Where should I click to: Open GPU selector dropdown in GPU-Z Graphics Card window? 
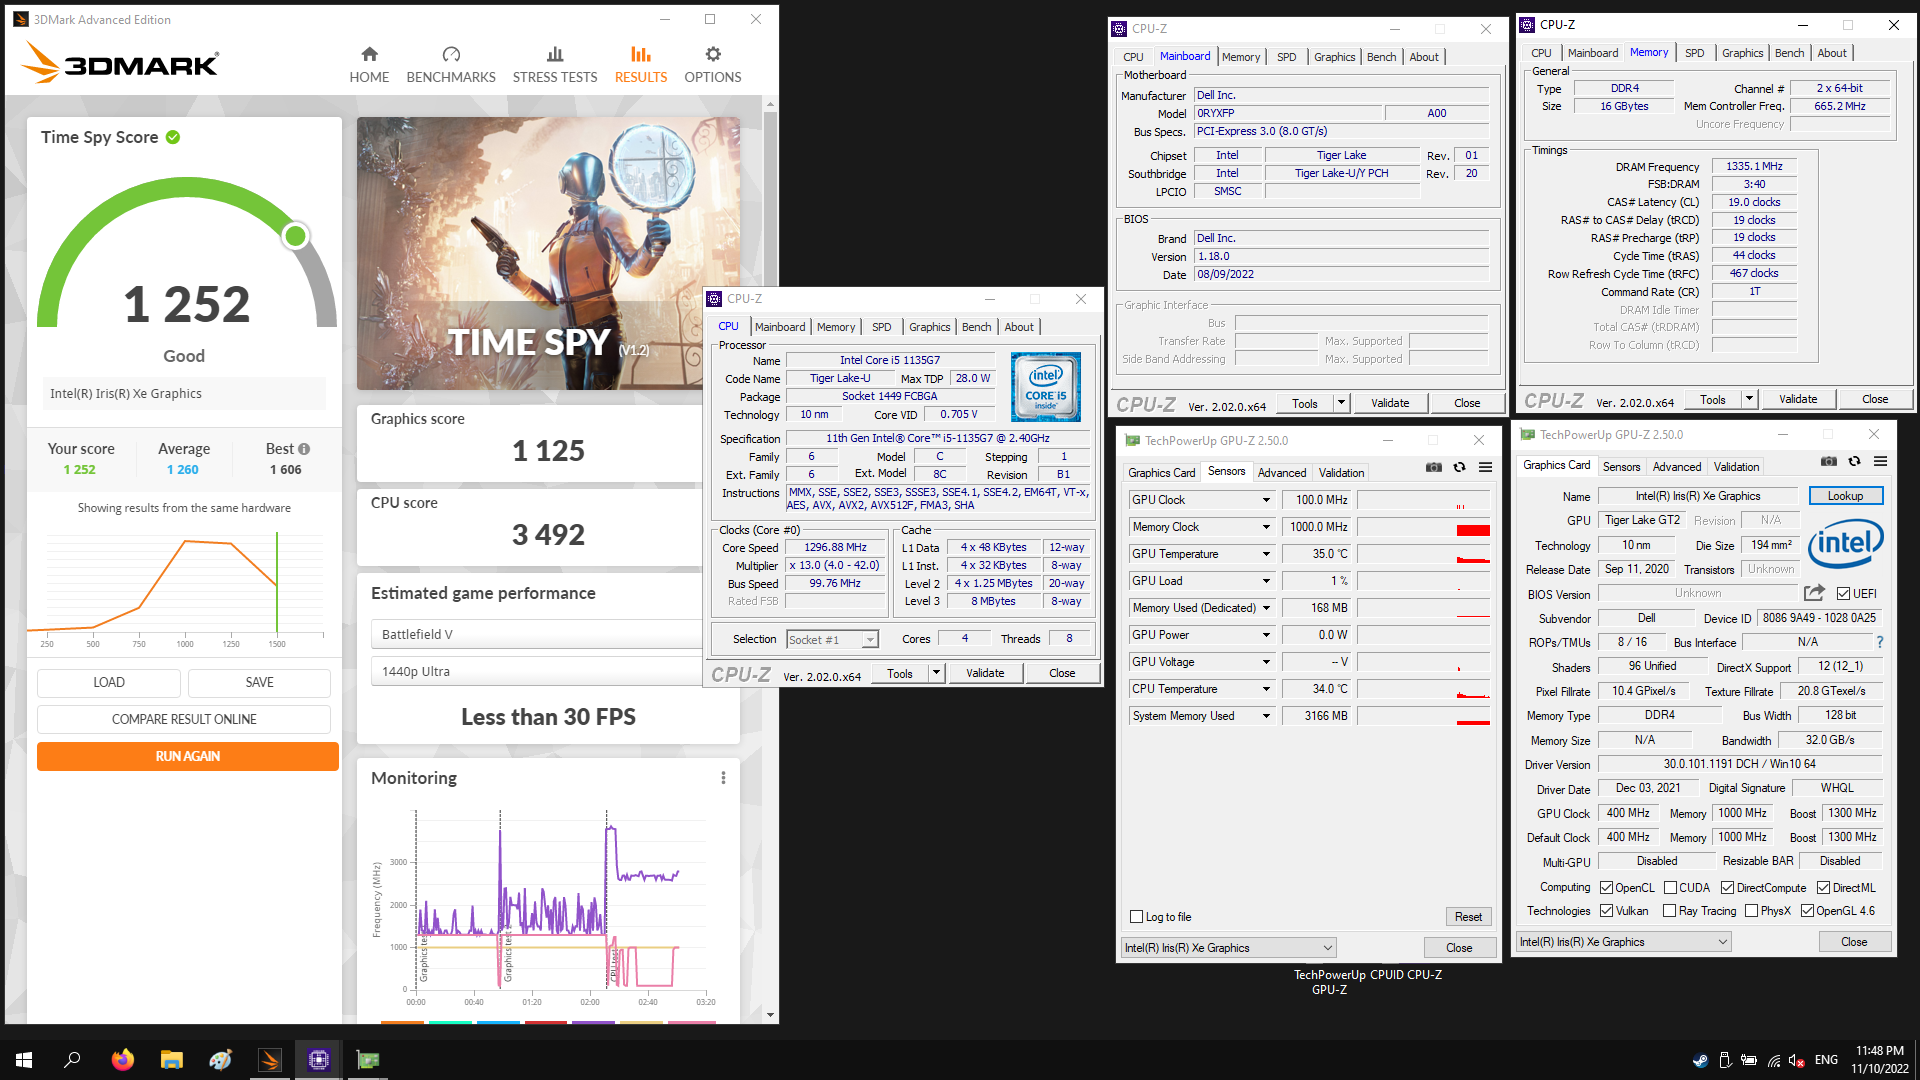1624,942
